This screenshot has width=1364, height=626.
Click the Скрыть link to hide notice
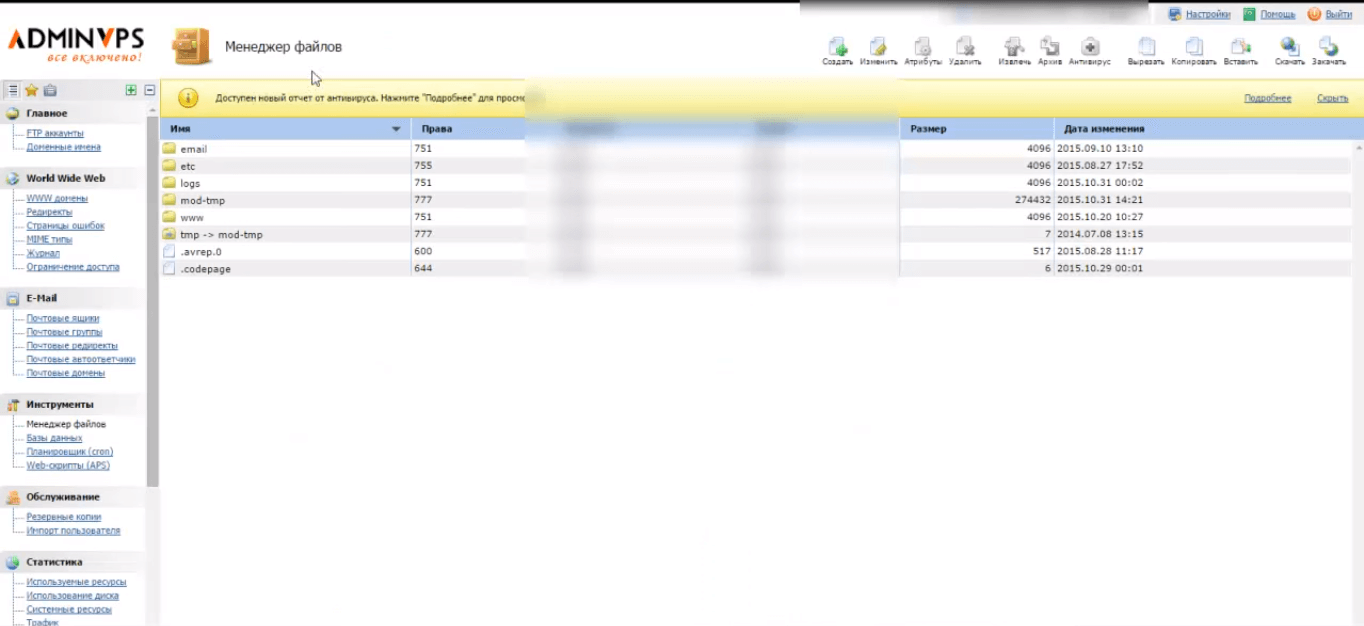pos(1332,98)
